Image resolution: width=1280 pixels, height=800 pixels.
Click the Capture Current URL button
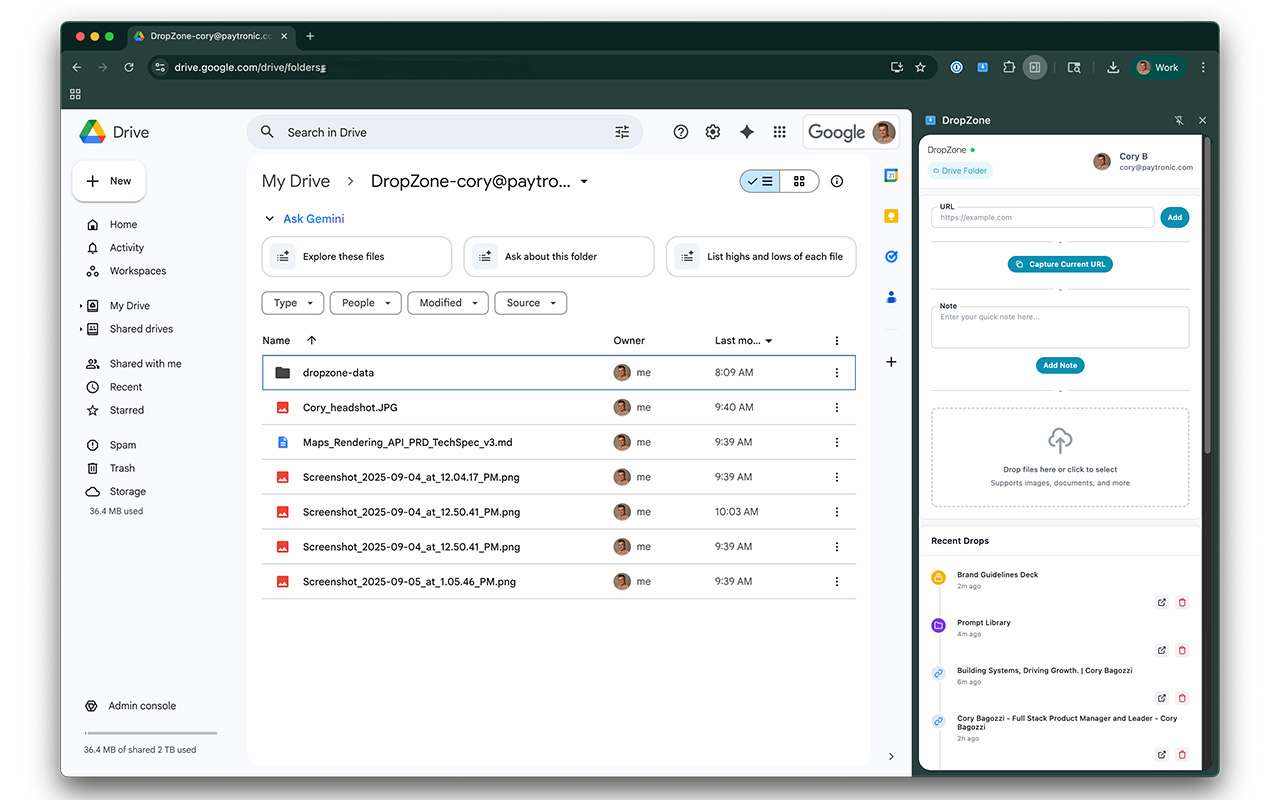point(1060,264)
